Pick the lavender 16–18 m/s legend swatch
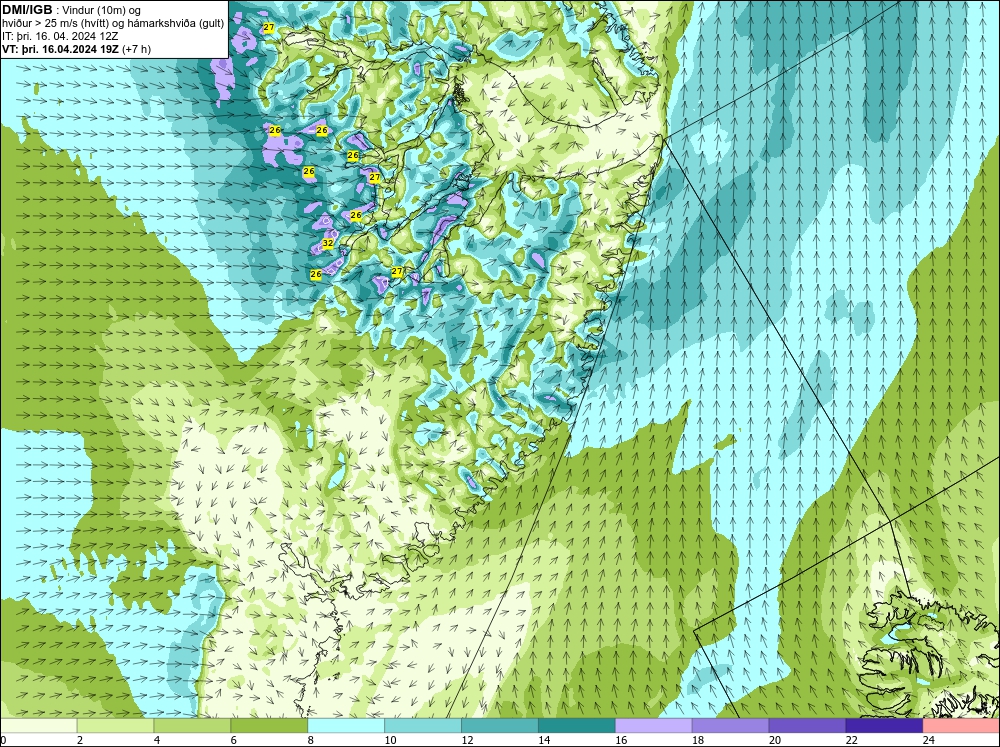 [x=654, y=725]
